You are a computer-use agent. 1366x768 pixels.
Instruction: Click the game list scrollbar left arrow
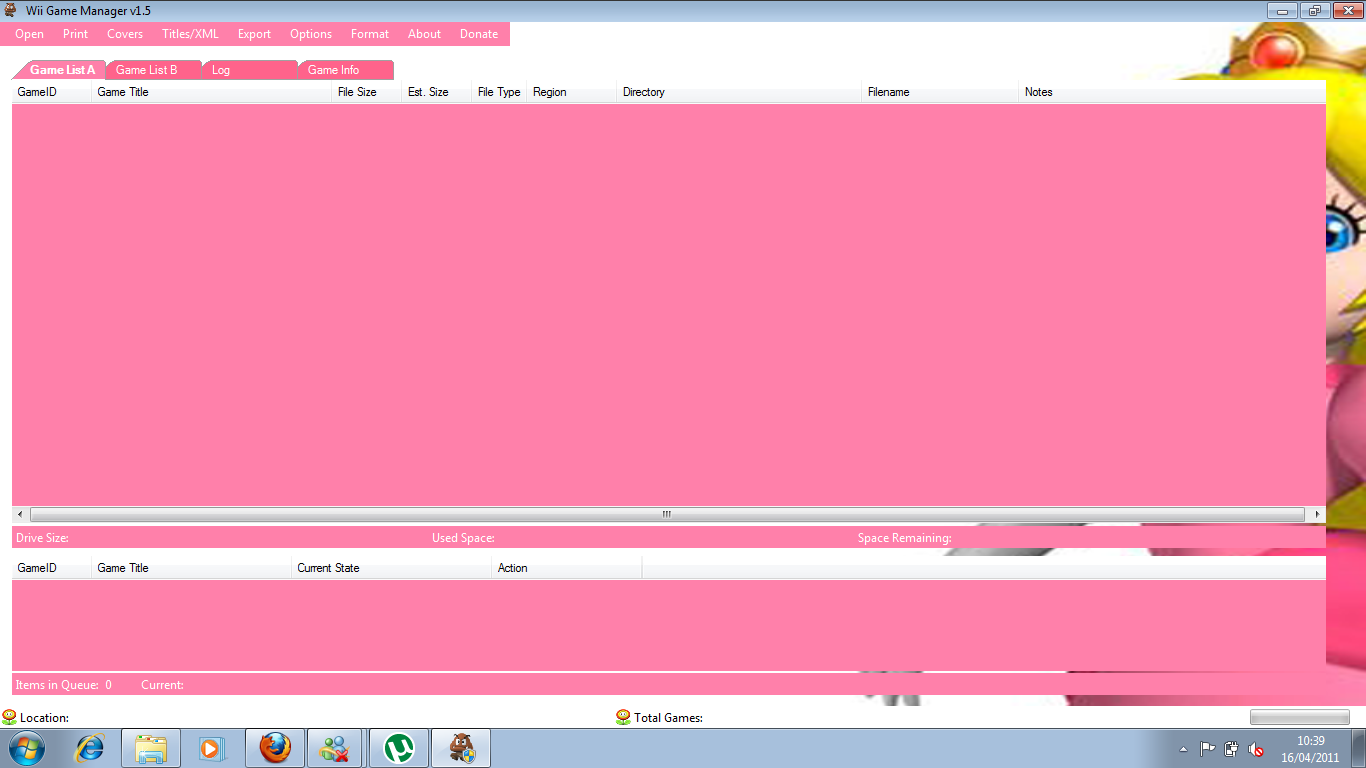pos(20,514)
